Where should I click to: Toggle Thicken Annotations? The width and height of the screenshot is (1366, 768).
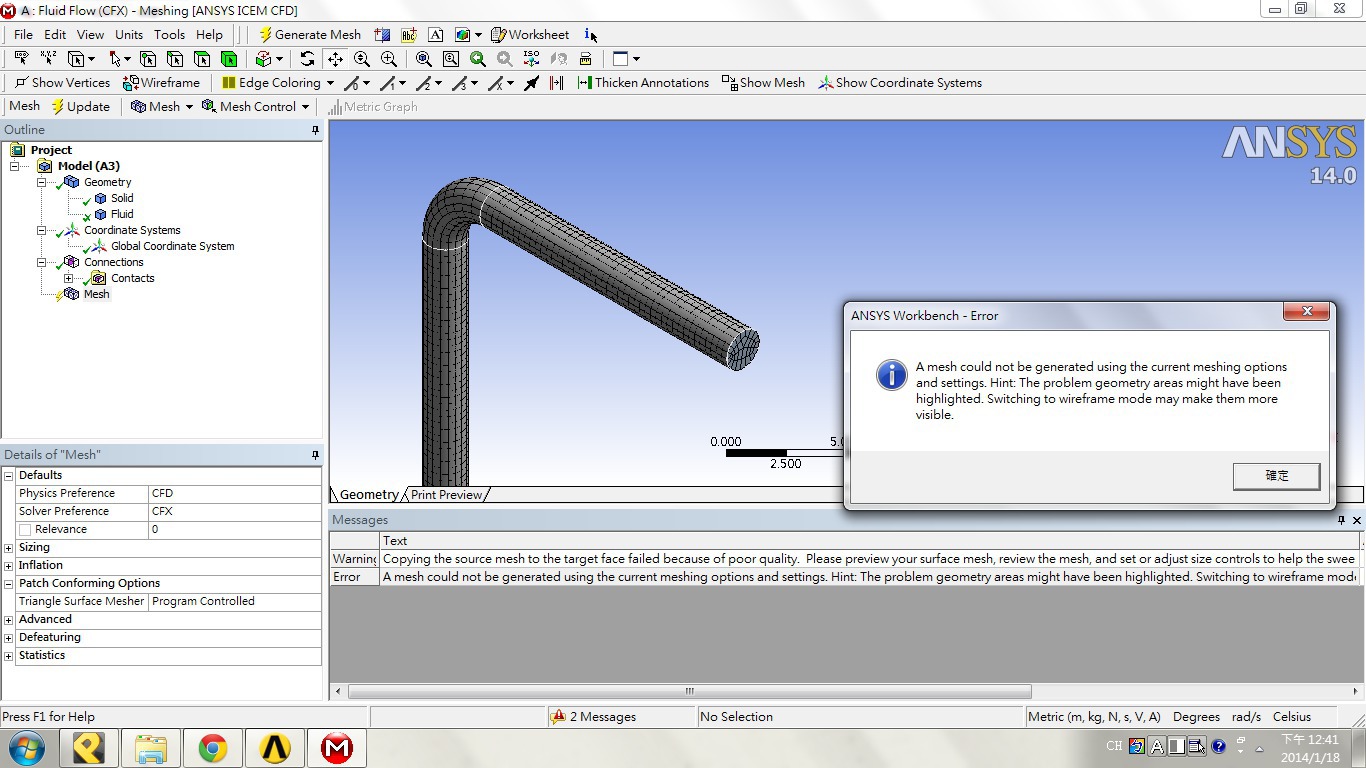(x=643, y=83)
